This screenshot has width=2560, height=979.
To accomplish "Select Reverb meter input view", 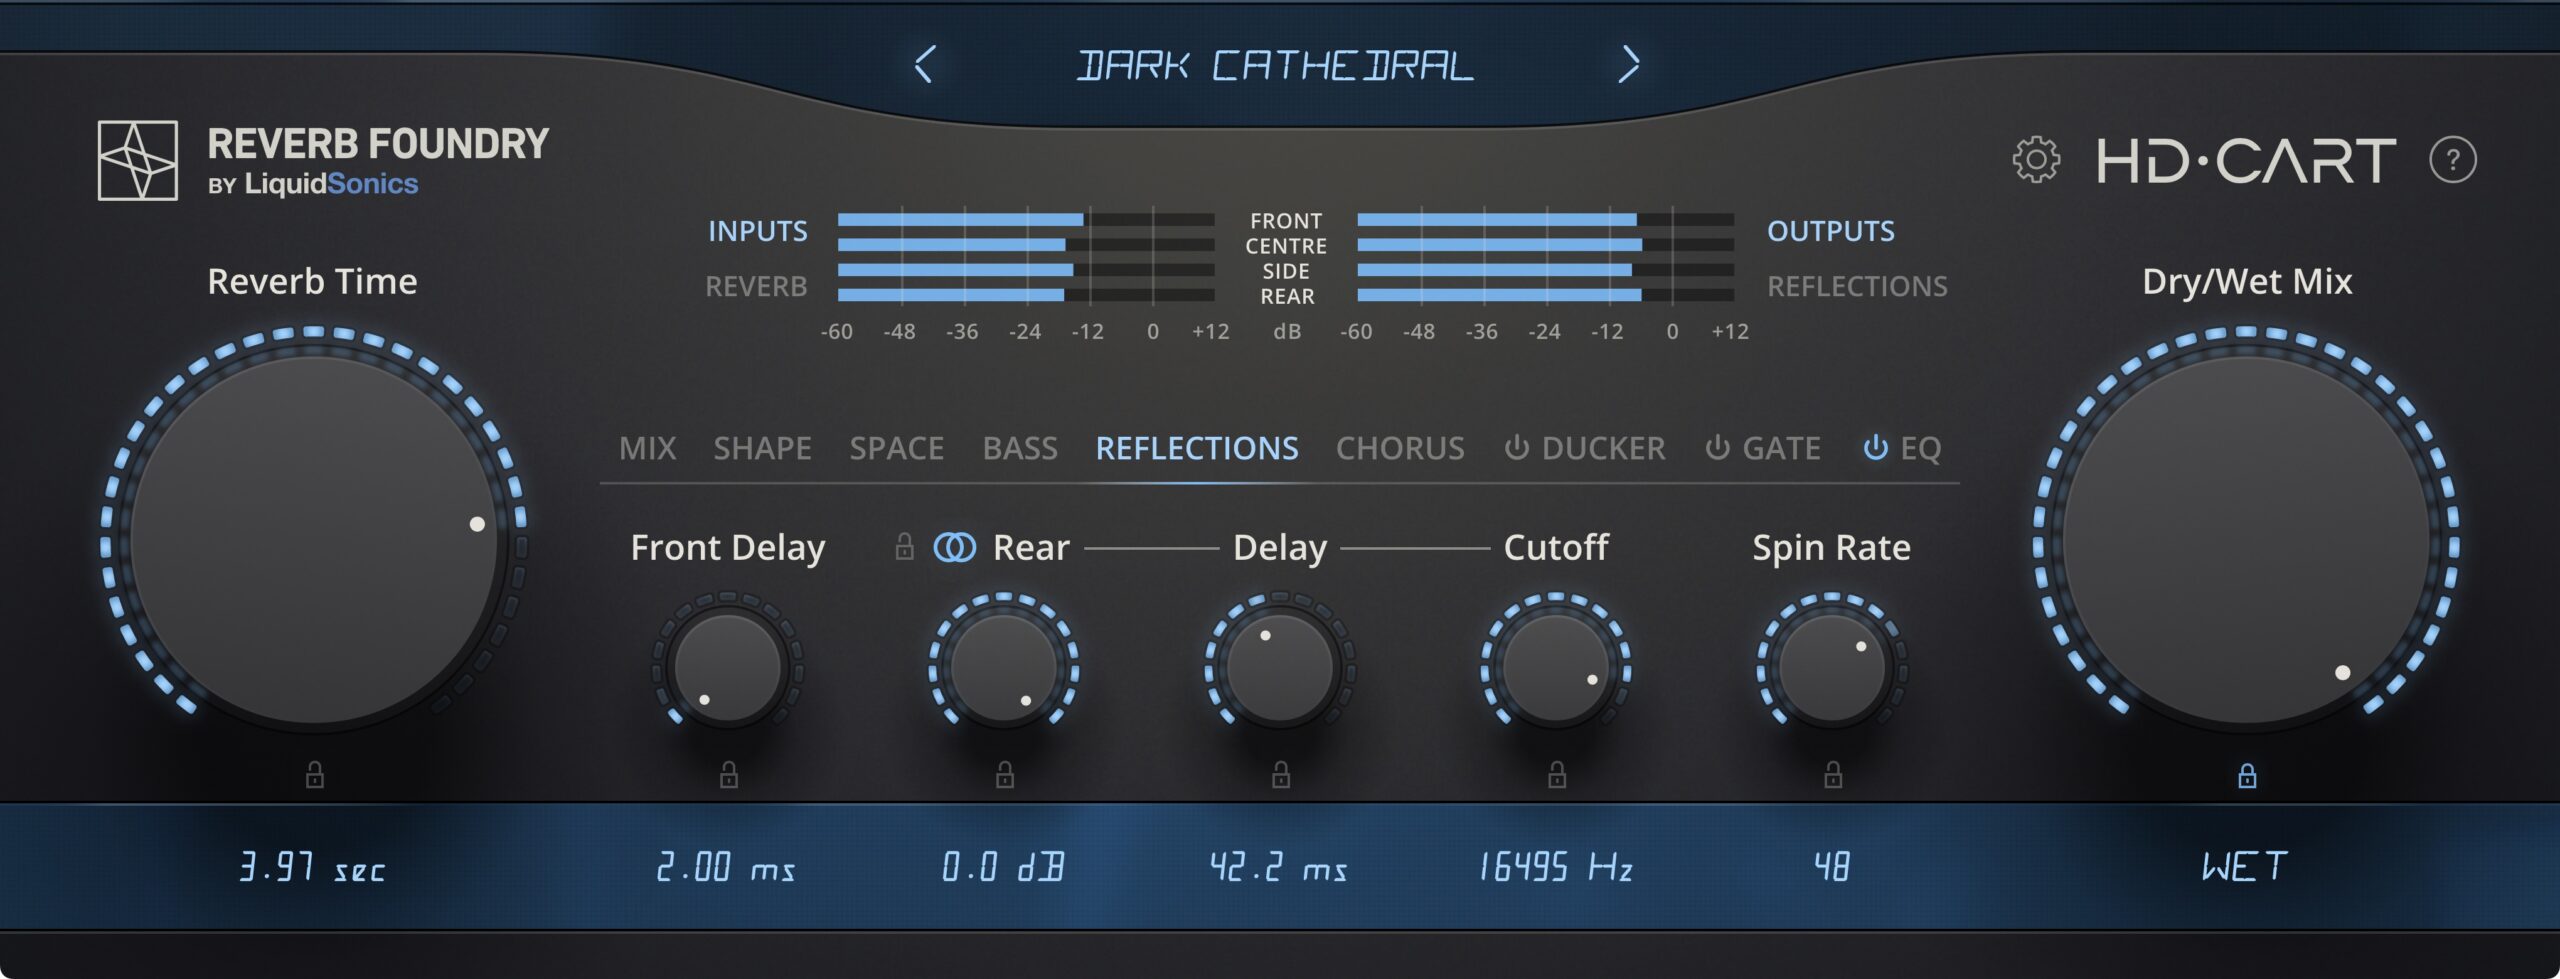I will [756, 287].
